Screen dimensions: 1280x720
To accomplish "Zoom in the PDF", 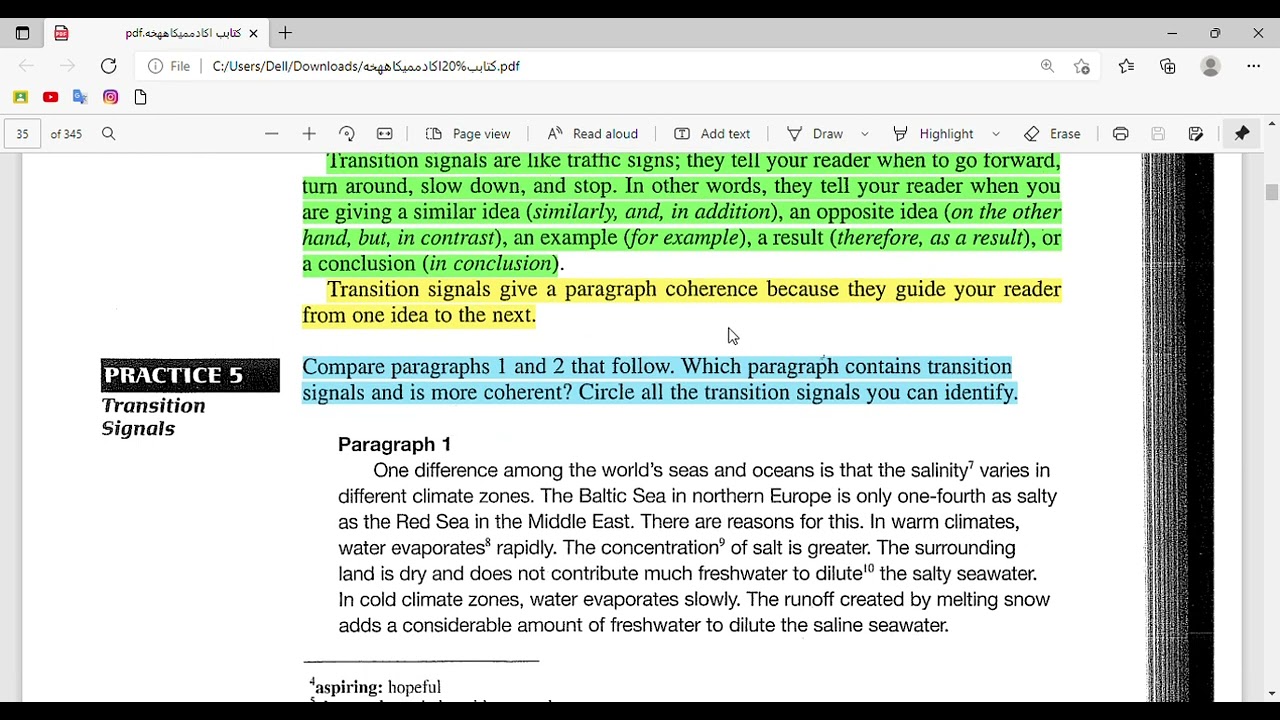I will [309, 134].
